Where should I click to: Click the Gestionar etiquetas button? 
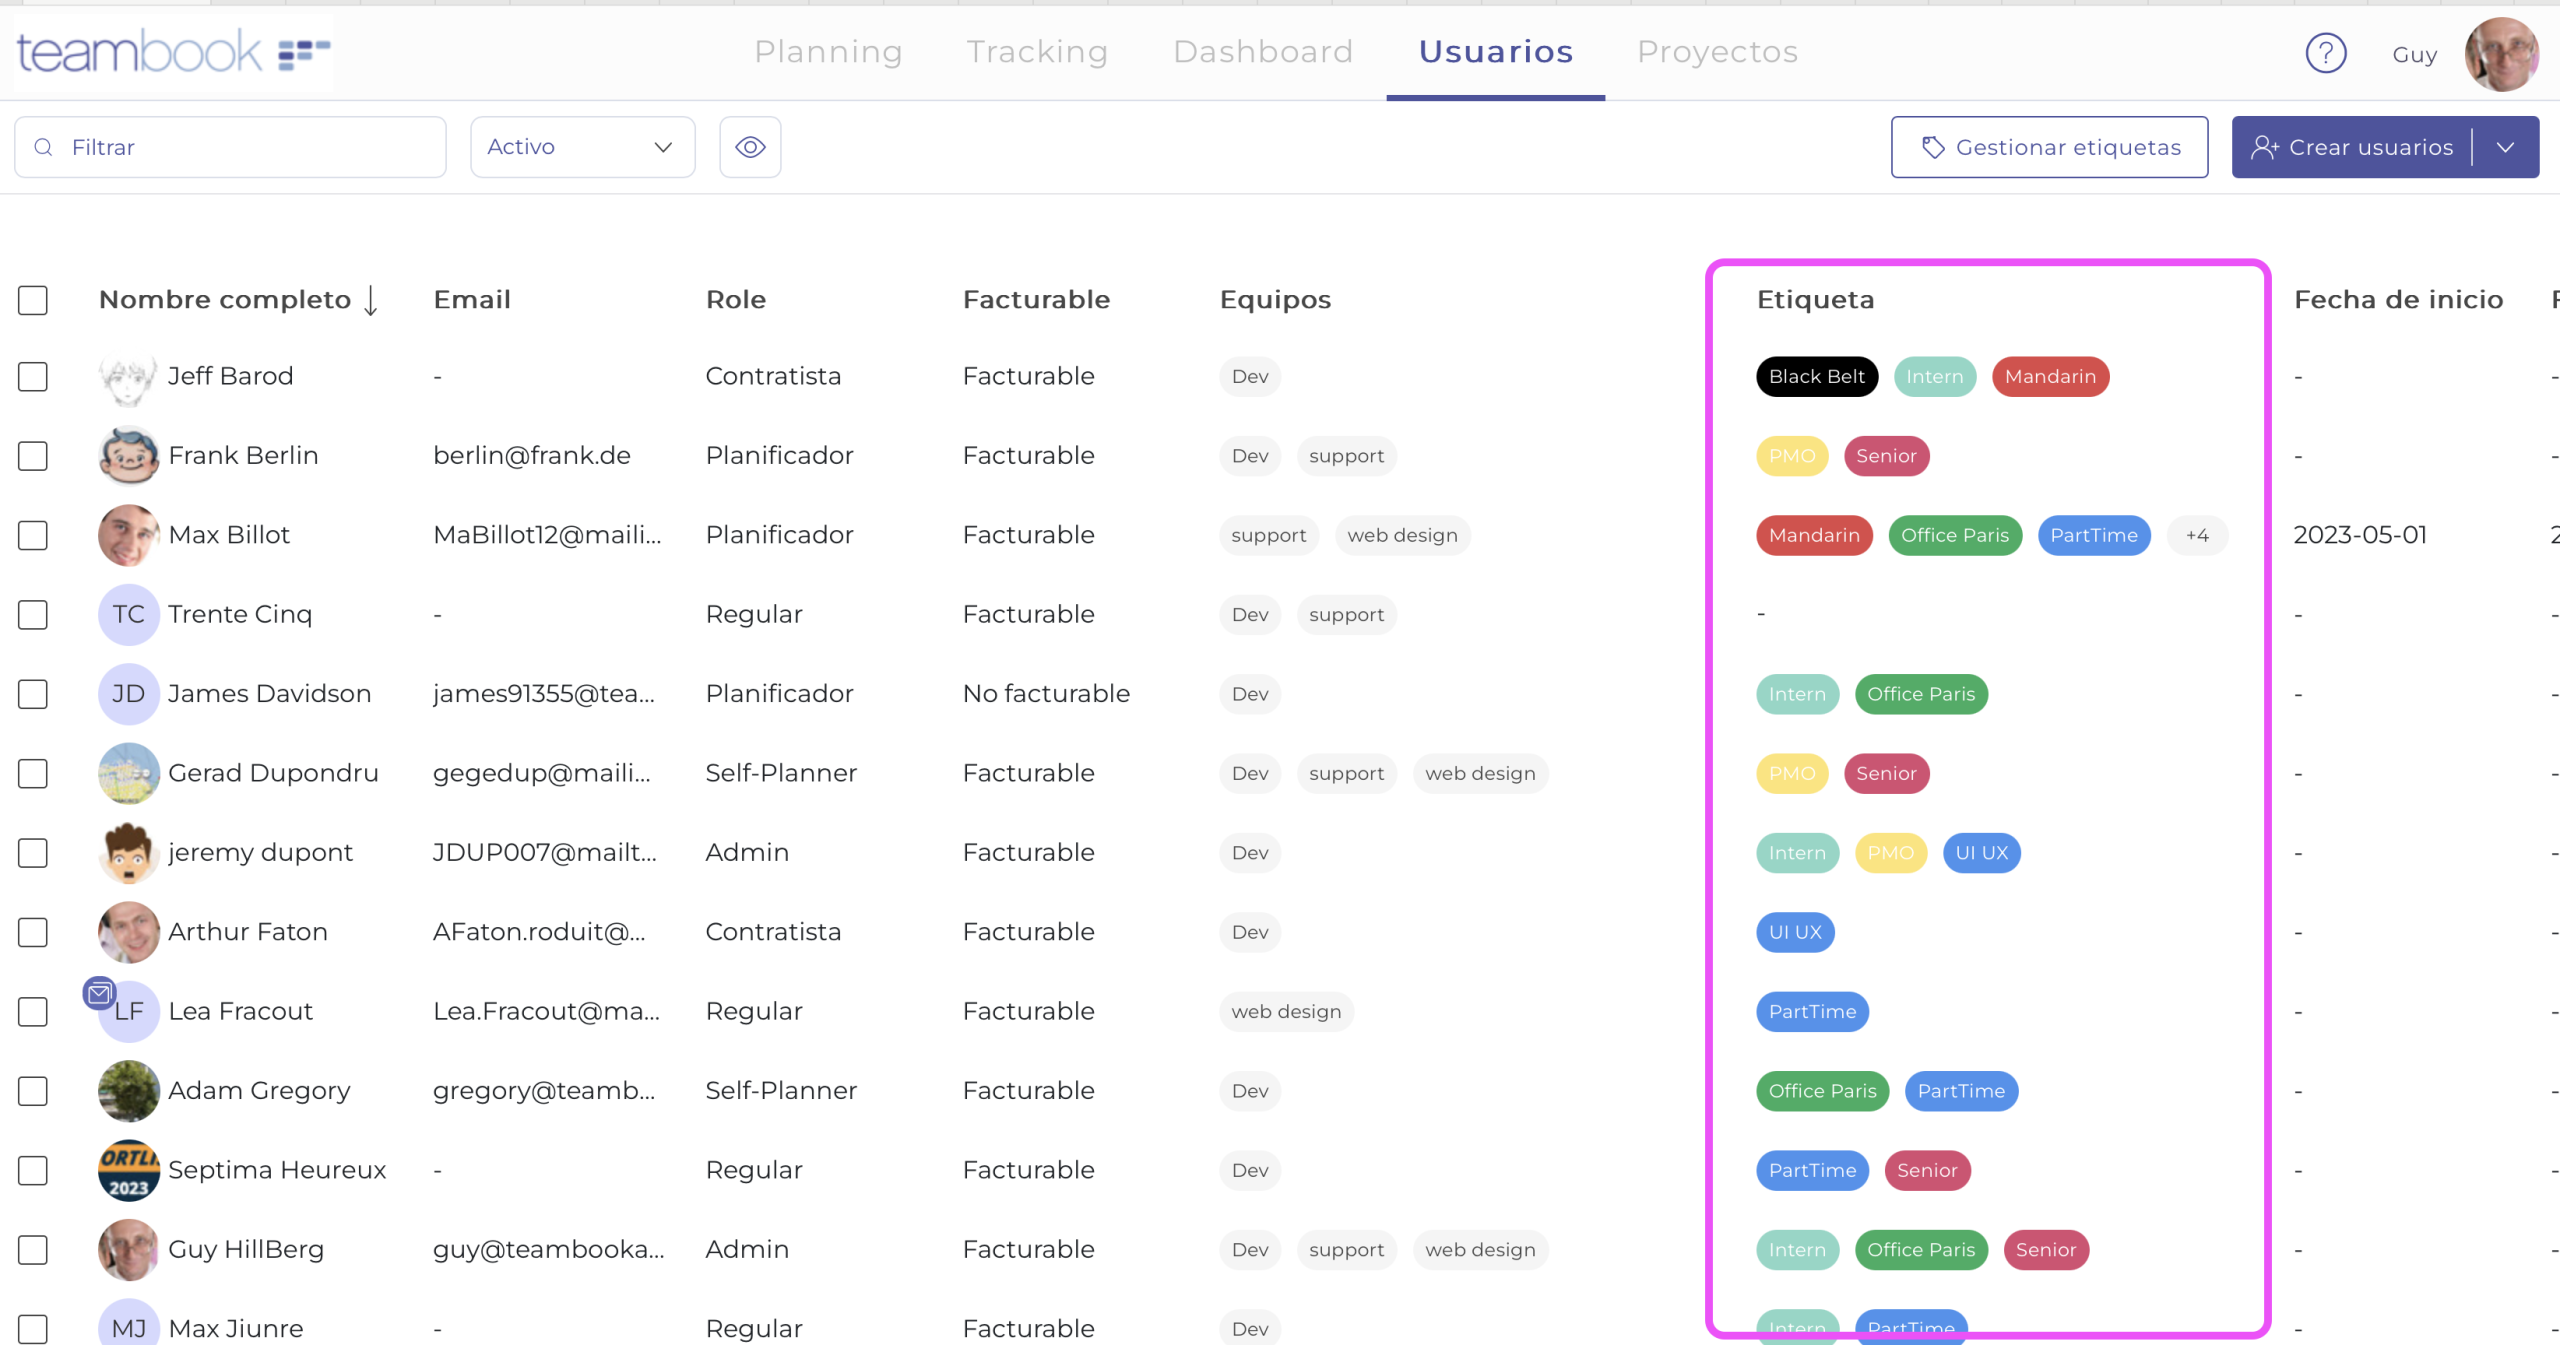2049,147
